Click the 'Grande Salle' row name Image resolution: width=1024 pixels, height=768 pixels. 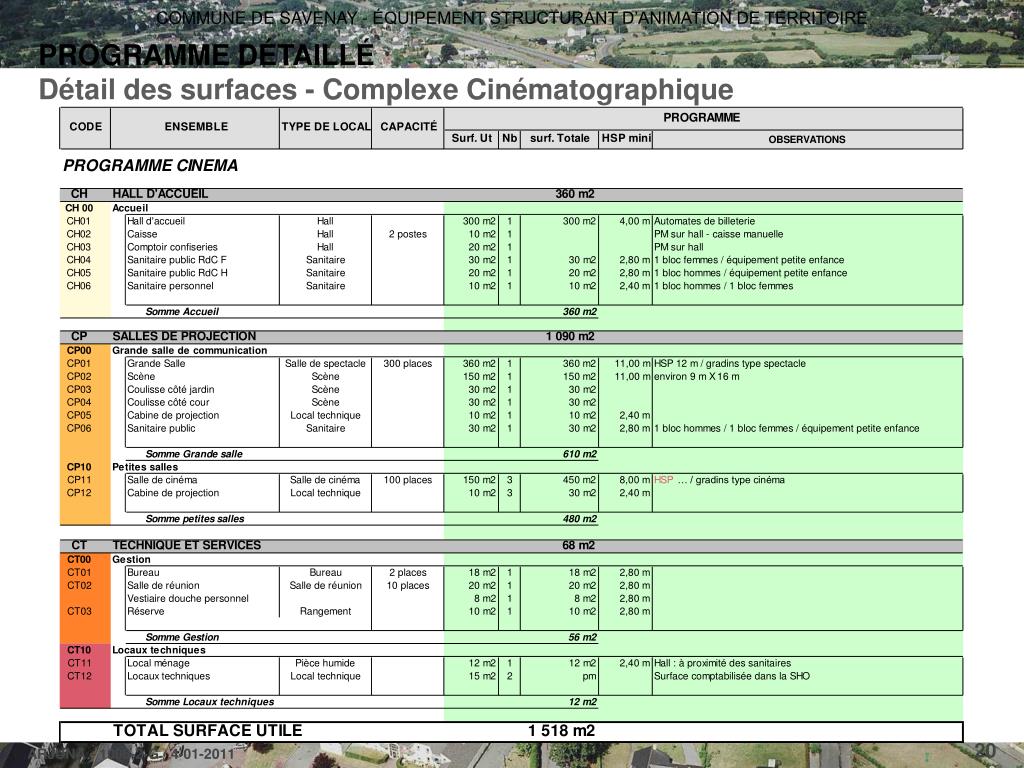tap(156, 364)
